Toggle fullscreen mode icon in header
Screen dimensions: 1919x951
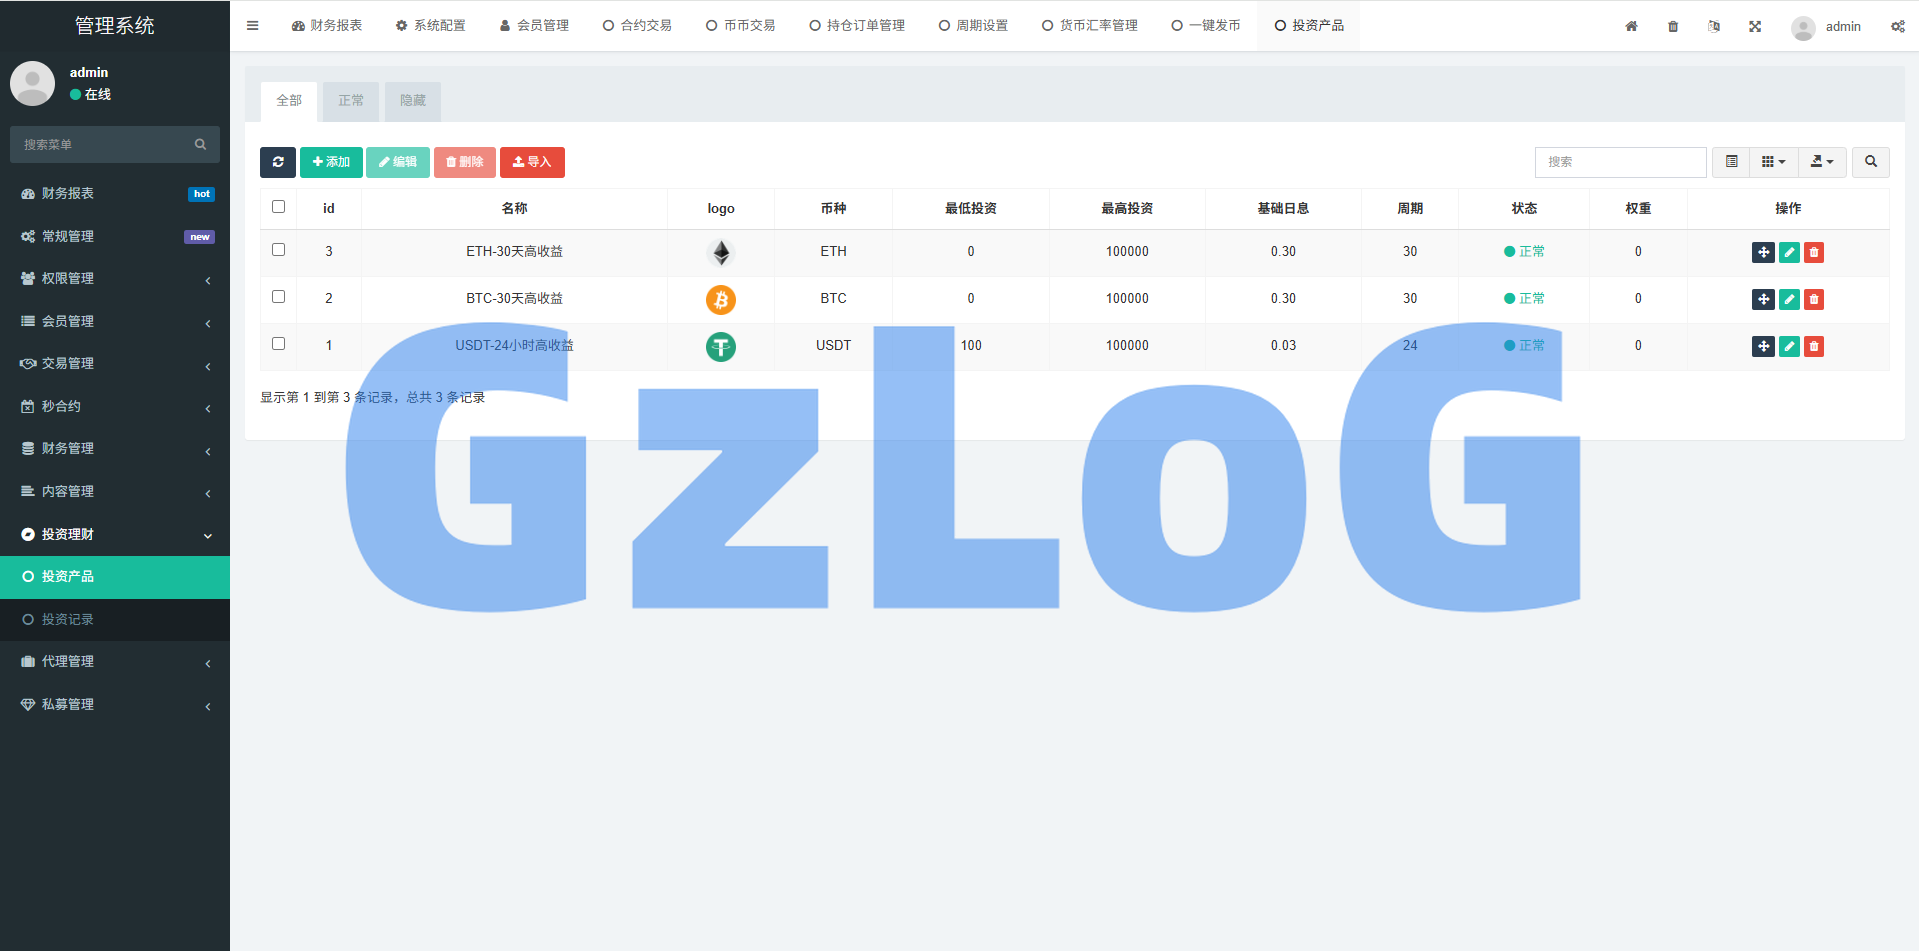pyautogui.click(x=1755, y=26)
